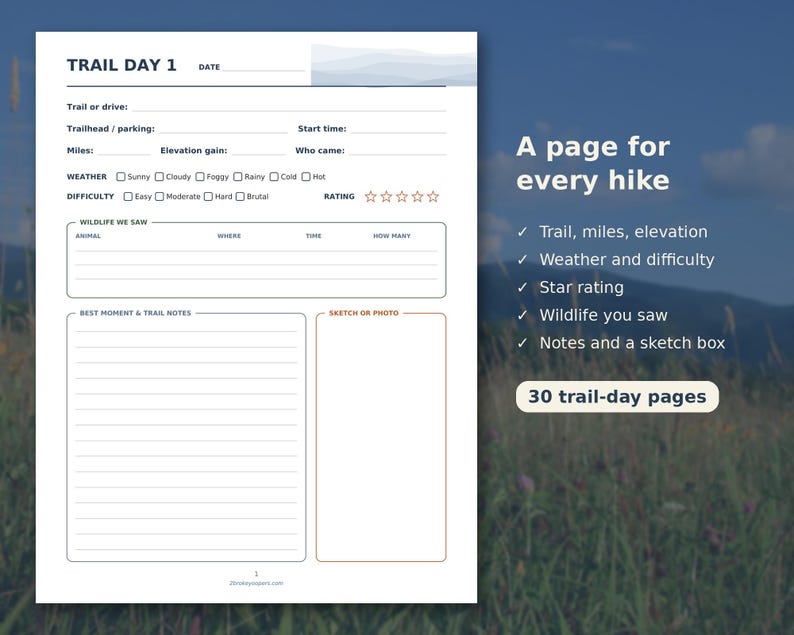
Task: Click the DIFFICULTY label
Action: click(91, 196)
